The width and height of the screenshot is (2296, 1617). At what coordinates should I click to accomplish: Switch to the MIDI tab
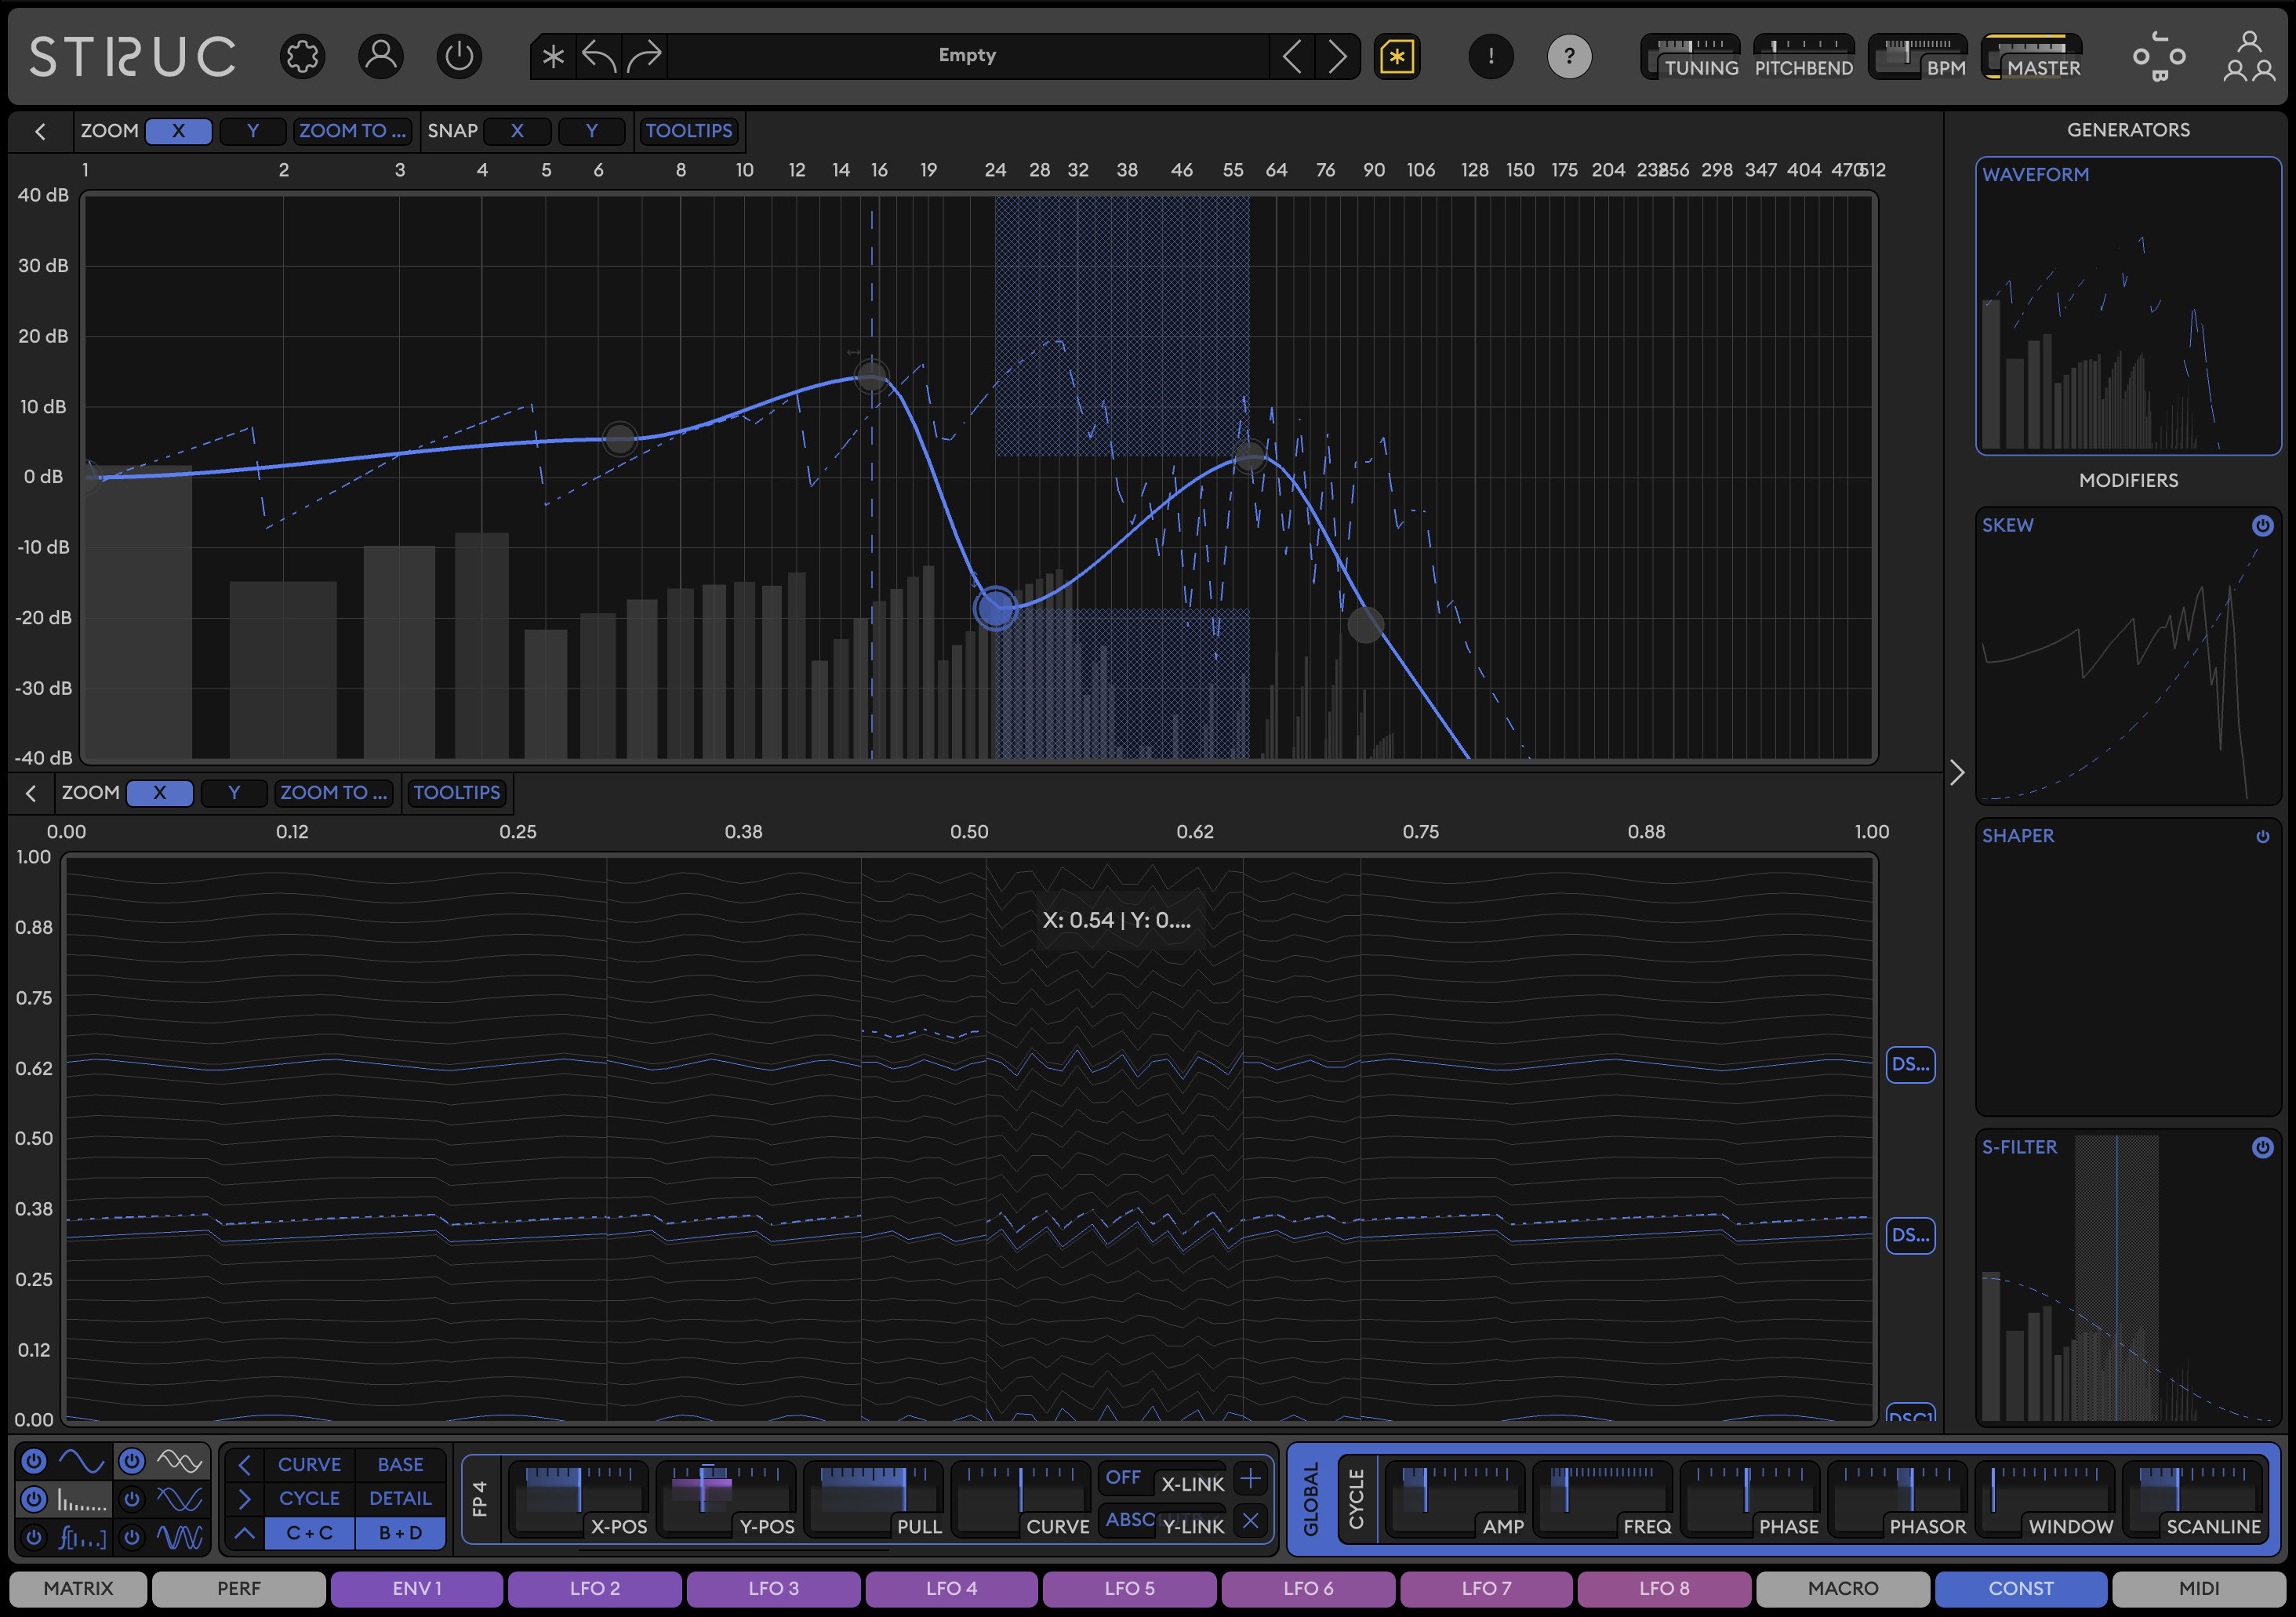coord(2199,1588)
